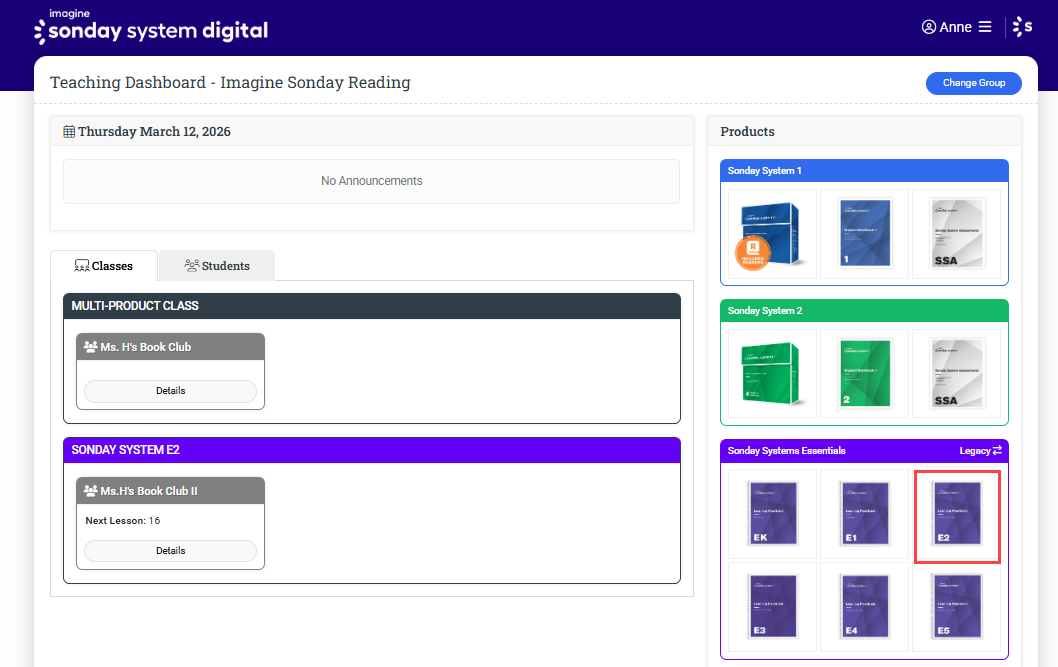Select the highlighted E2 learning plan book
The image size is (1058, 667).
click(x=956, y=514)
